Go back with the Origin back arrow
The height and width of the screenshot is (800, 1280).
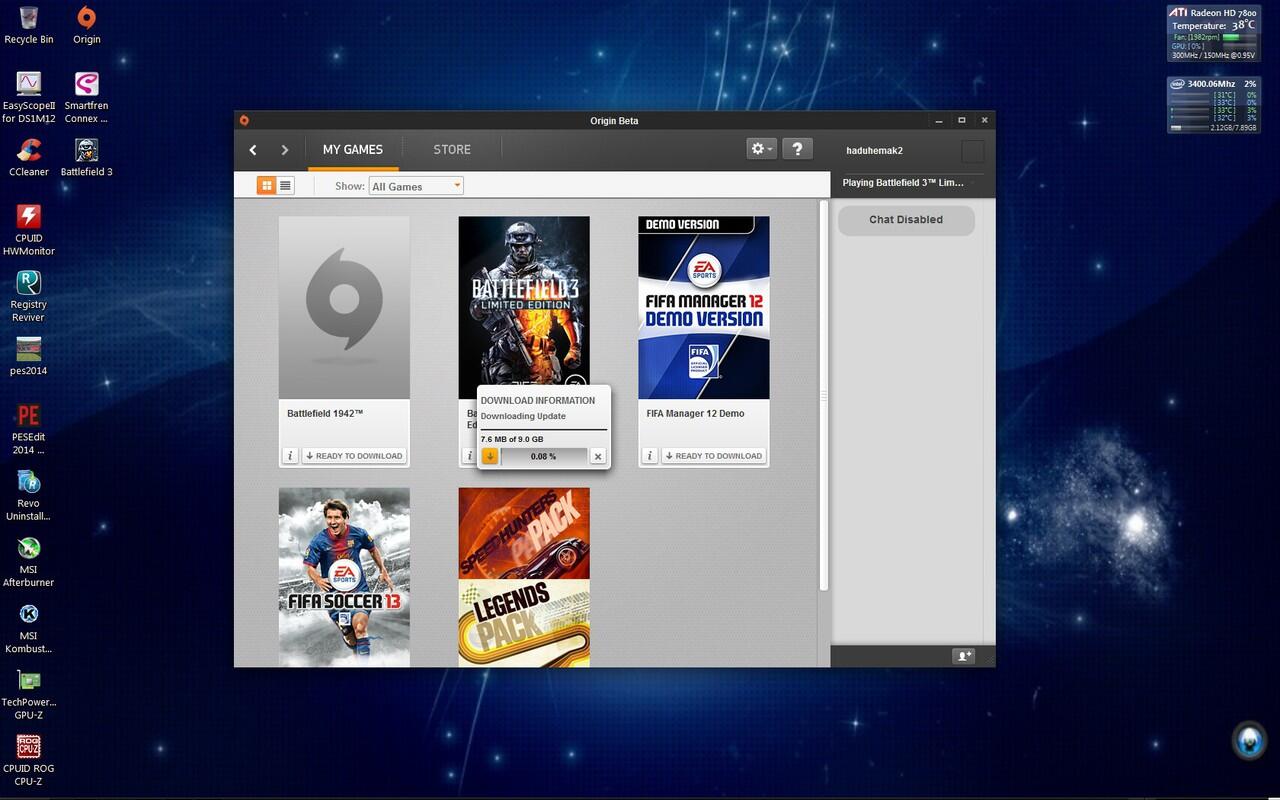click(x=253, y=150)
